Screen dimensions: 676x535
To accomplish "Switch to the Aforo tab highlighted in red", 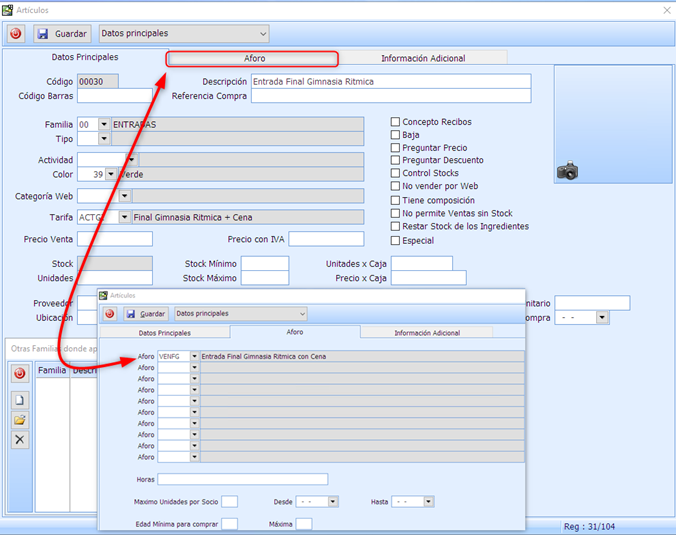I will [x=252, y=59].
